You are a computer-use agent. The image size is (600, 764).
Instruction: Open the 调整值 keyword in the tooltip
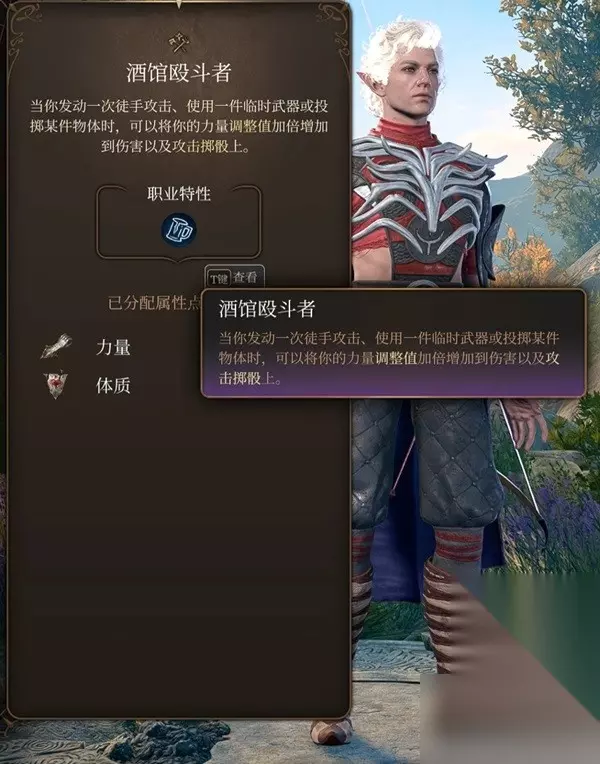click(396, 358)
